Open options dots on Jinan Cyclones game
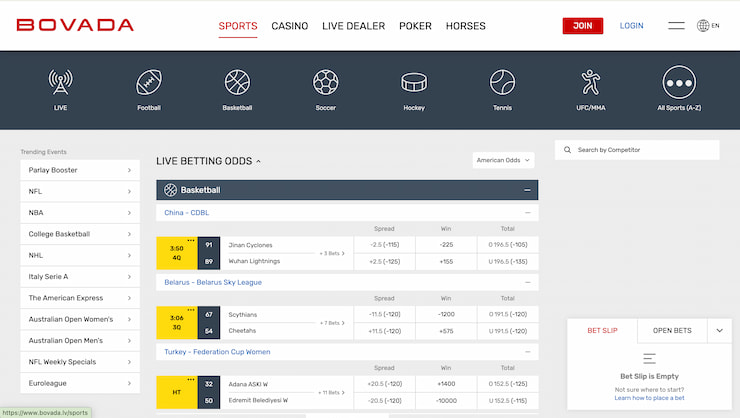The height and width of the screenshot is (418, 740). click(x=191, y=240)
